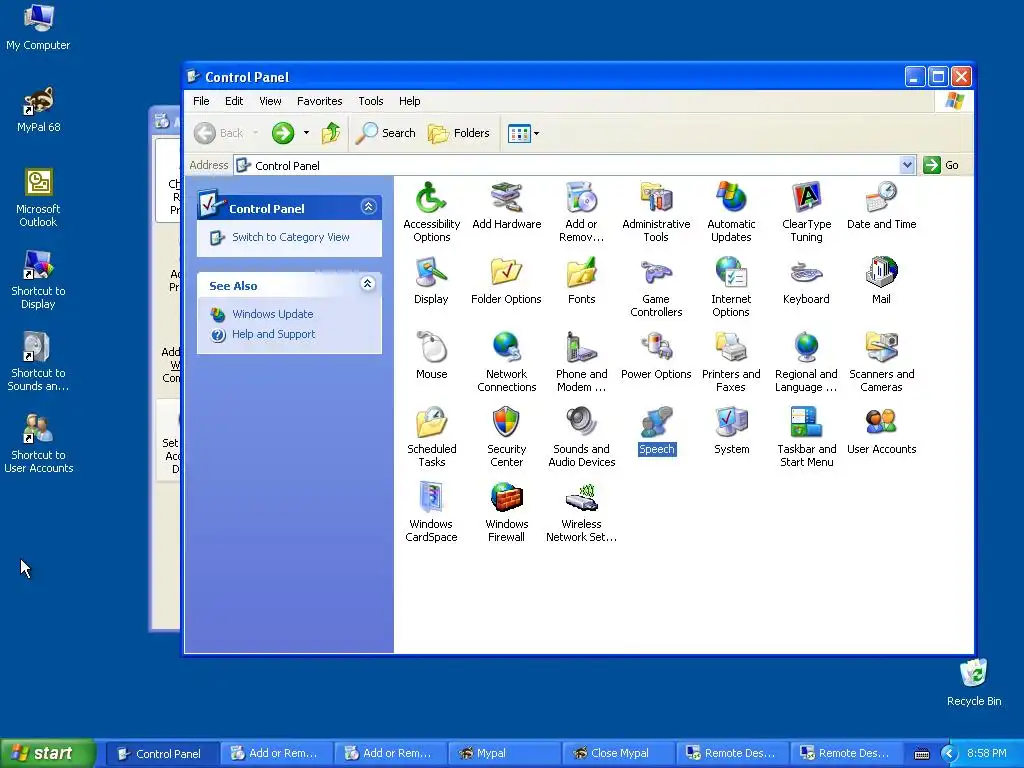The height and width of the screenshot is (768, 1024).
Task: Open the Favorites menu
Action: 319,101
